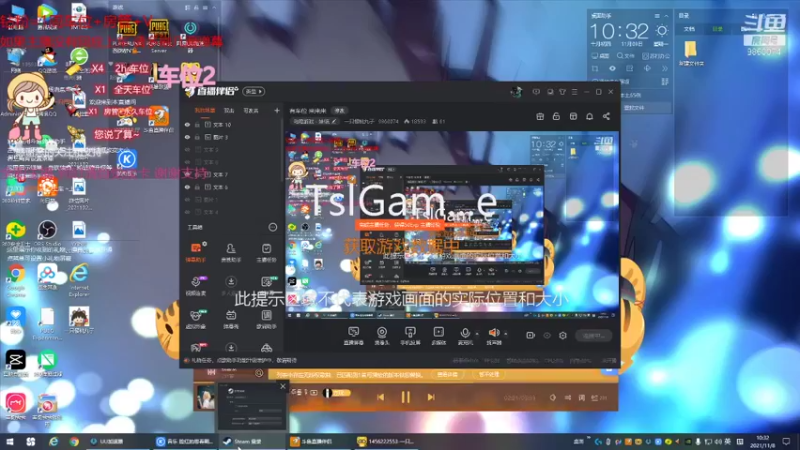Pause the music player playback
Screen dimensions: 800x450
(x=406, y=397)
